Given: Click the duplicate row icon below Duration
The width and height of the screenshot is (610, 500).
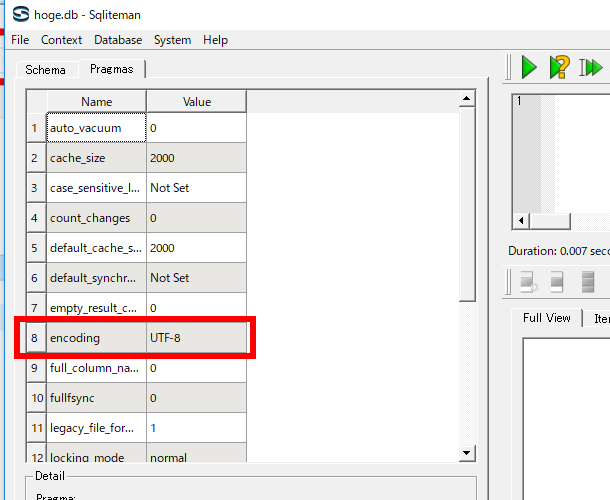Looking at the screenshot, I should 557,282.
